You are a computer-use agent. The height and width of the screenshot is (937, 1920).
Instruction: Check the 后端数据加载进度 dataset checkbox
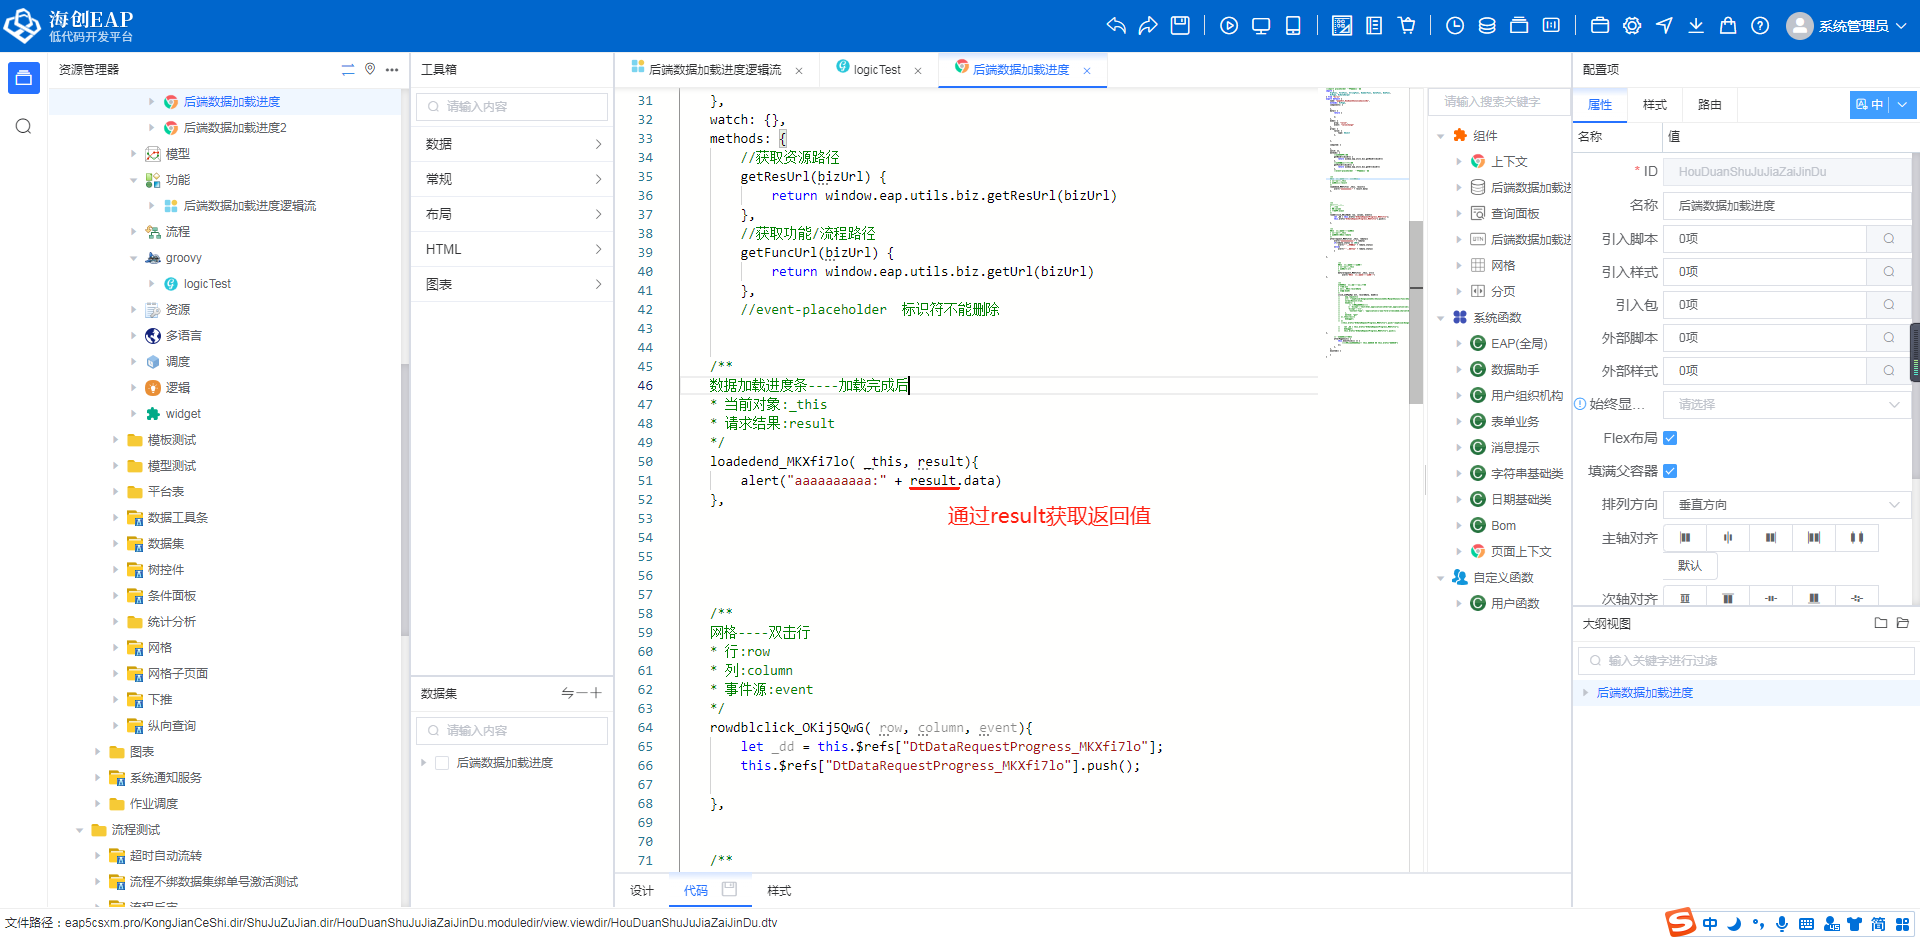(442, 763)
